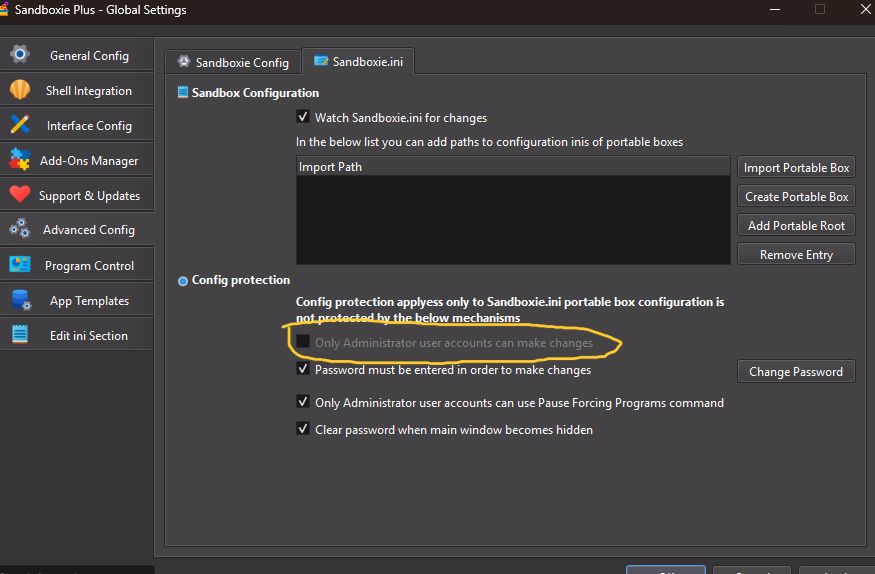This screenshot has width=875, height=574.
Task: Click Import Portable Box button
Action: point(796,168)
